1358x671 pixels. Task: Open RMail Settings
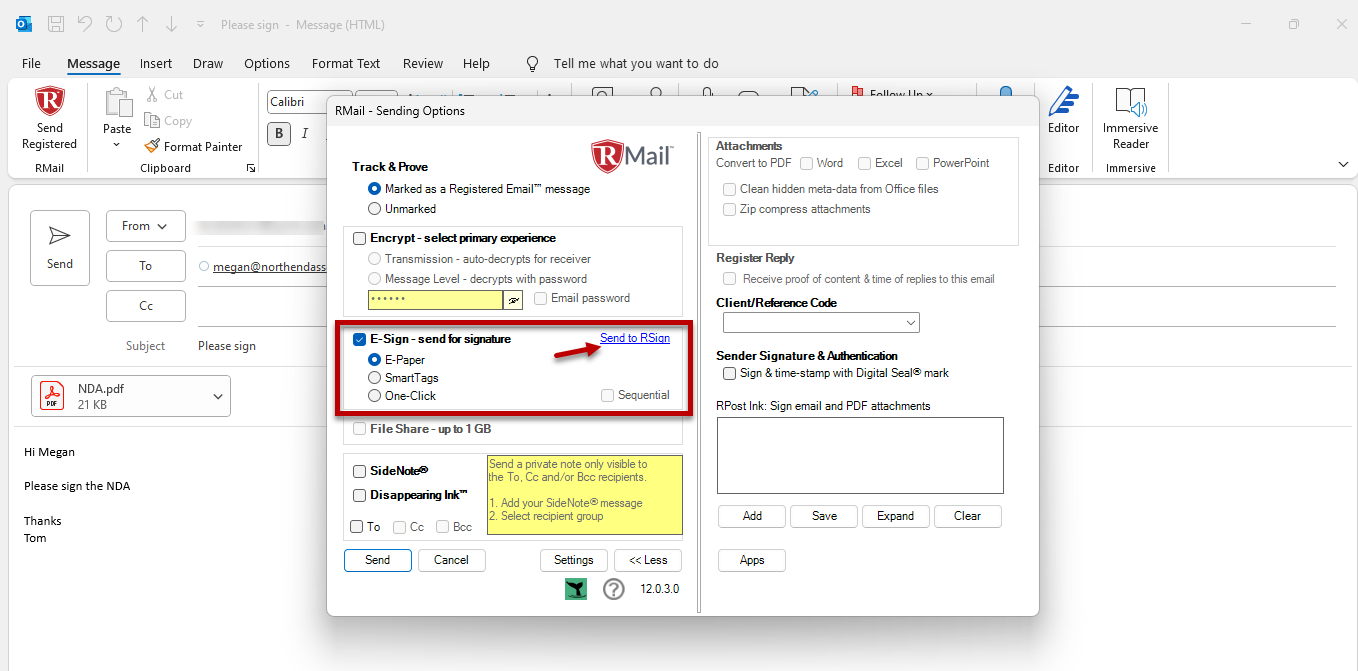click(573, 560)
